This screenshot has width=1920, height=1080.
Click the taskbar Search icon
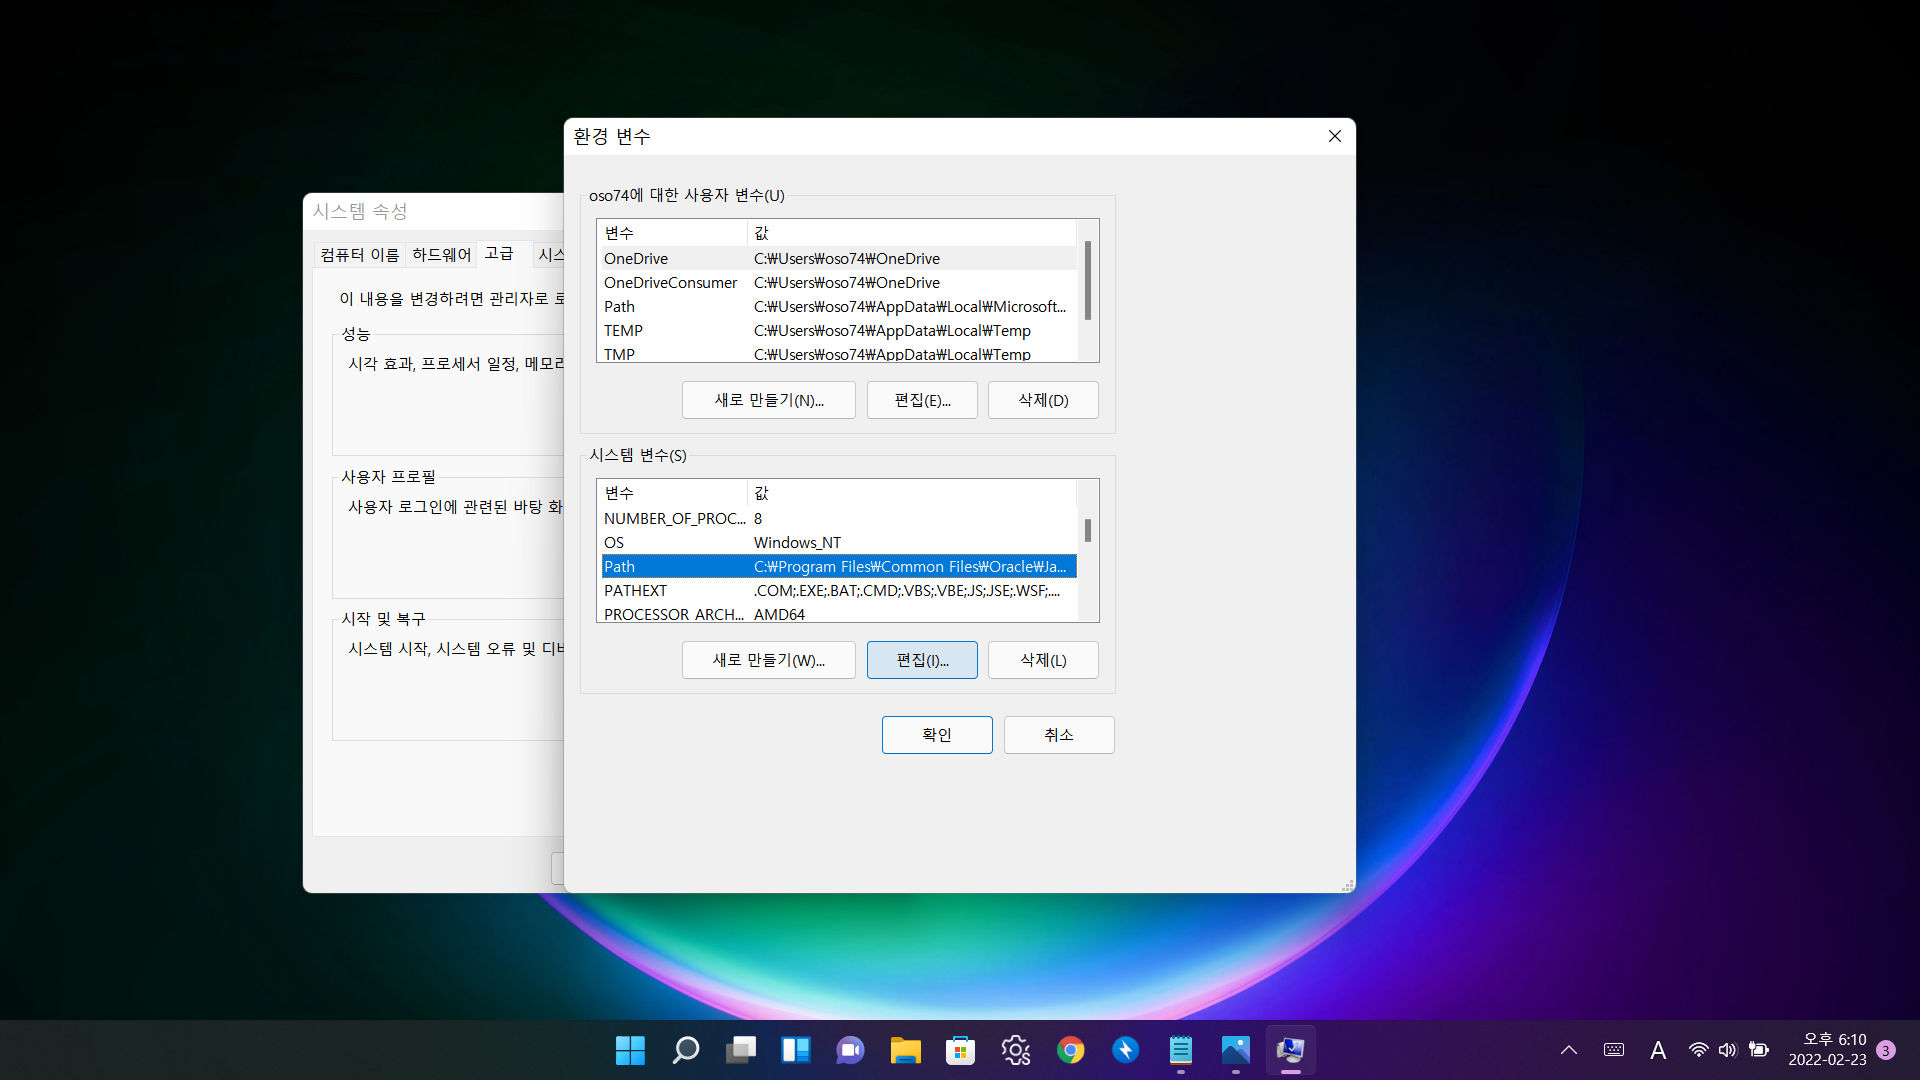tap(686, 1050)
